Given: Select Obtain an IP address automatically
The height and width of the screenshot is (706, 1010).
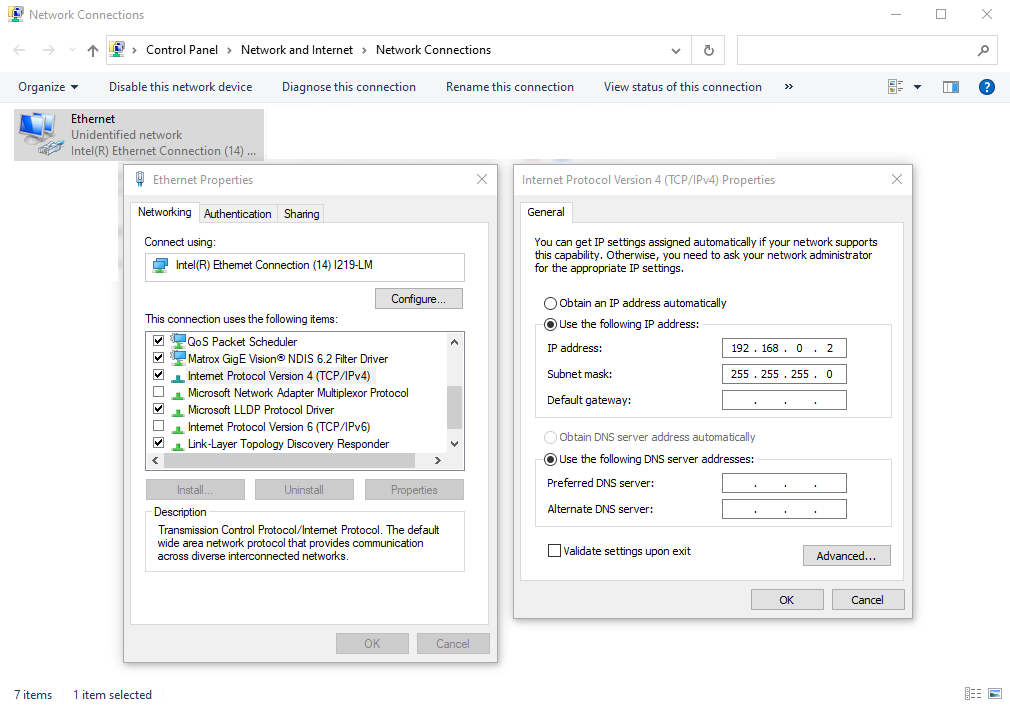Looking at the screenshot, I should 550,303.
